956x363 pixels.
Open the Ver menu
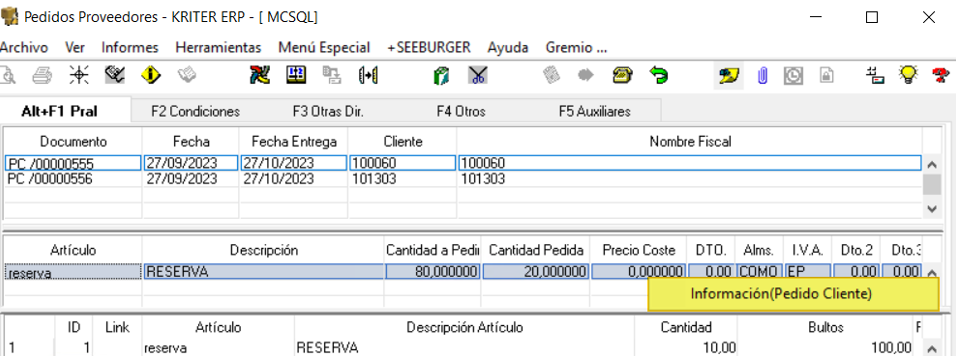pyautogui.click(x=75, y=48)
